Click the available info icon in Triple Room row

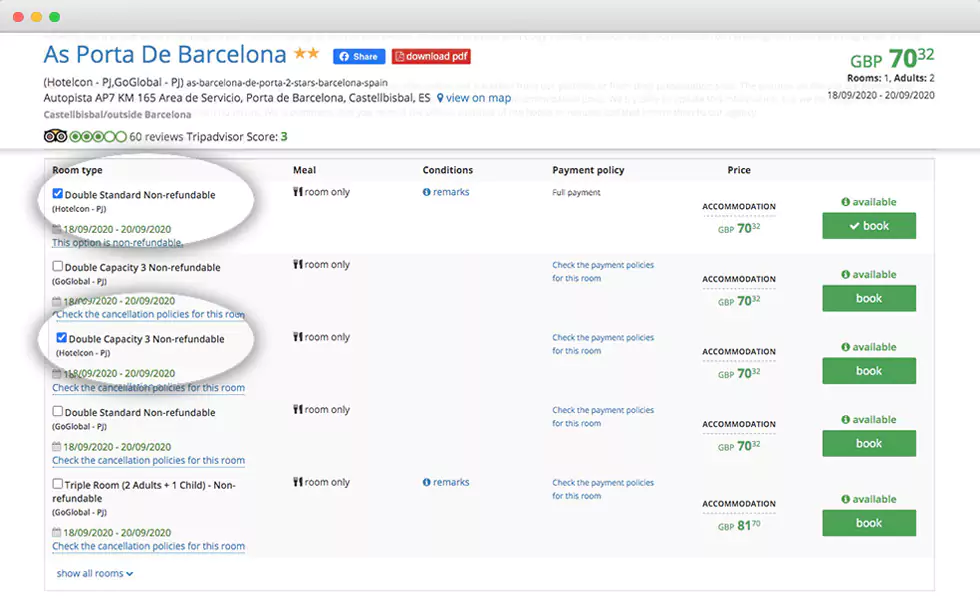pos(846,499)
